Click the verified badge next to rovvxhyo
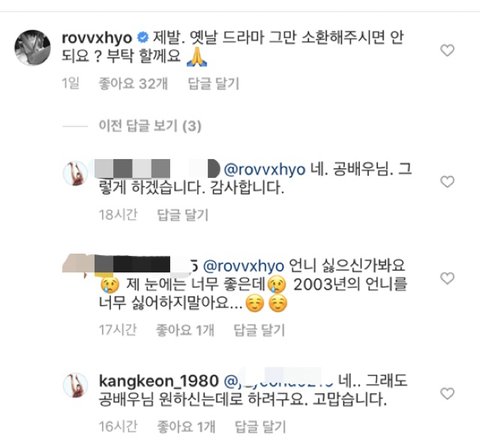 (143, 38)
